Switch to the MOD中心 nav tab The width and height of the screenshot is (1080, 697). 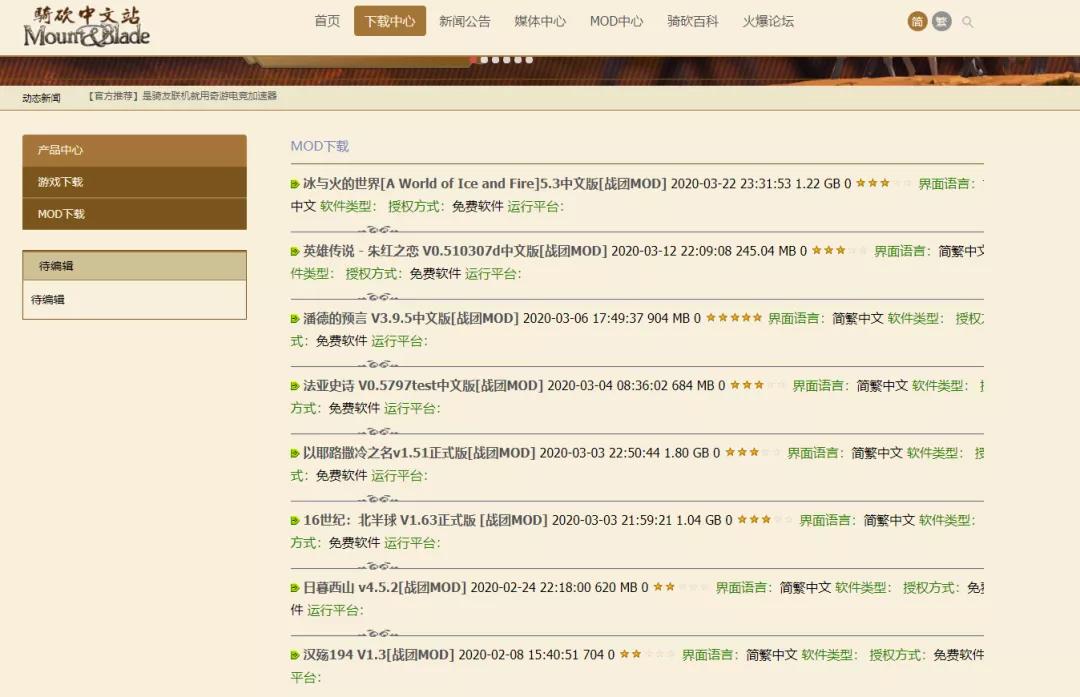[615, 20]
